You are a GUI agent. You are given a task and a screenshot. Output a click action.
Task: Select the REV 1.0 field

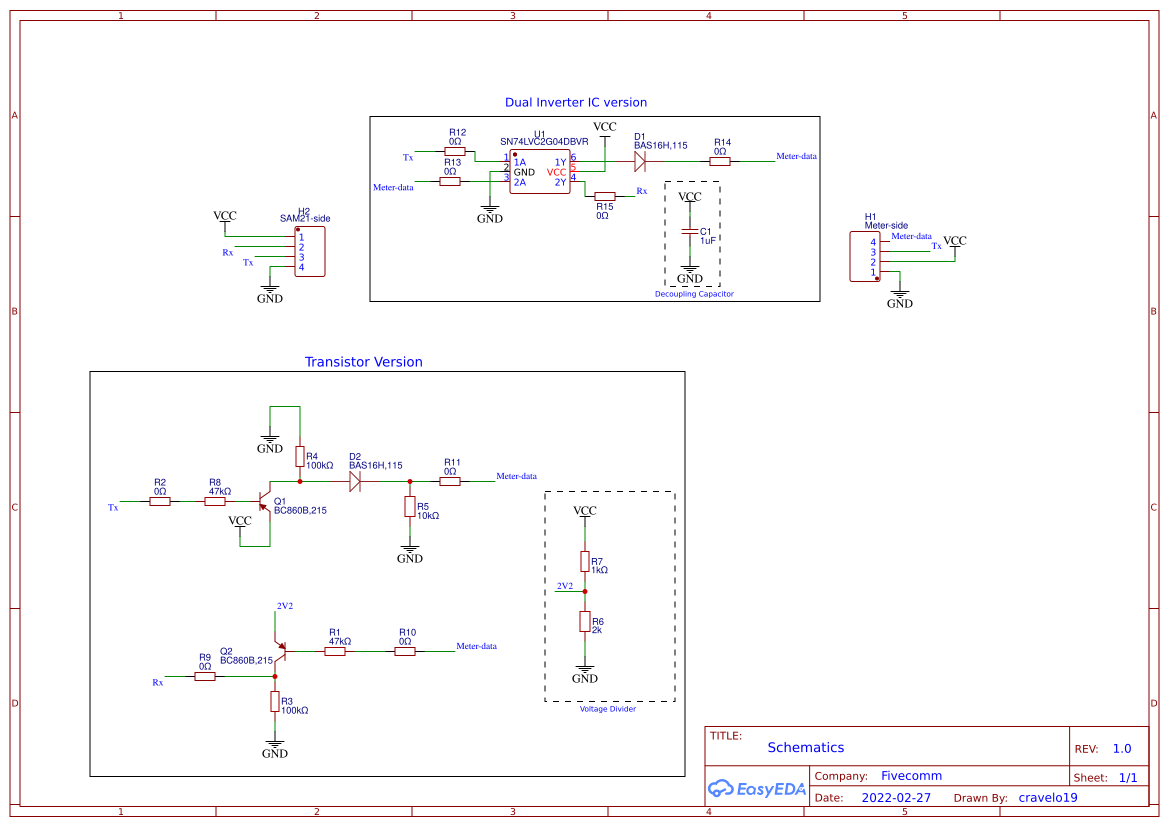pyautogui.click(x=1121, y=748)
